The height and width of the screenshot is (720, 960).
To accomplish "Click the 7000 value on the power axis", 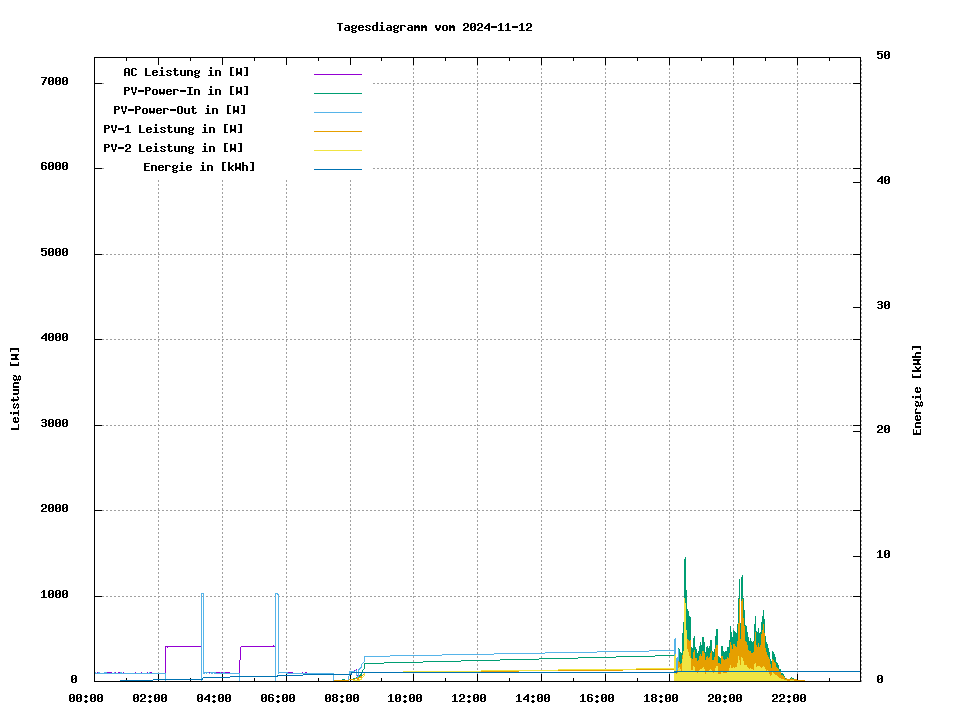I will click(x=52, y=82).
